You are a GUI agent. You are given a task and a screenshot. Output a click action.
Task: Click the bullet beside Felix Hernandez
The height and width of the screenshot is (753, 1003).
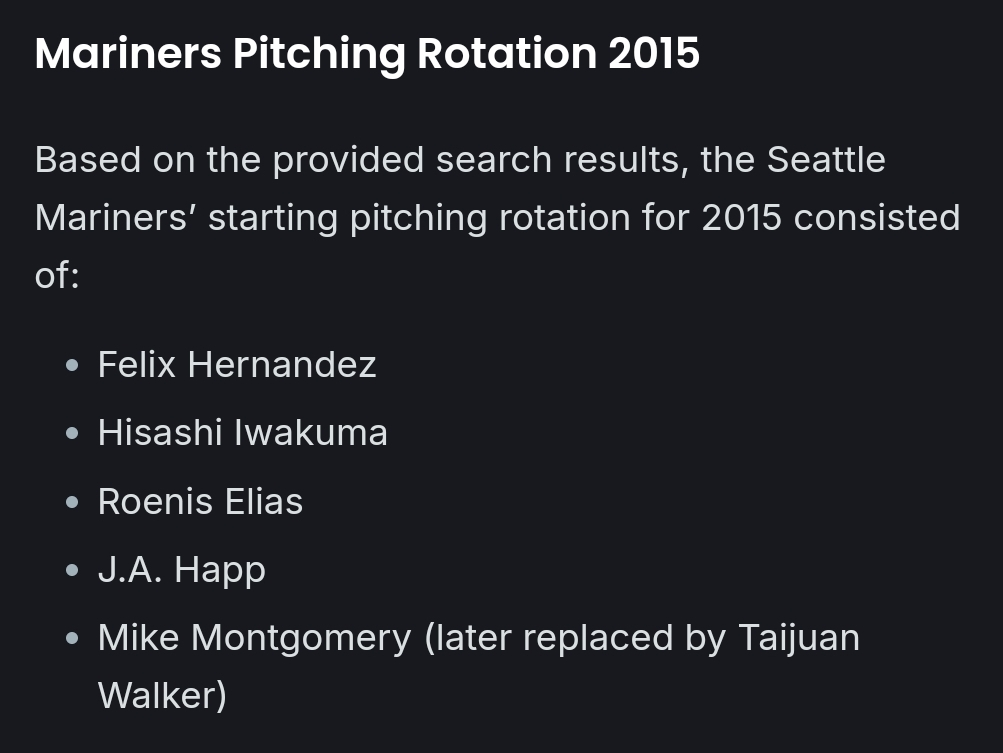(x=72, y=365)
